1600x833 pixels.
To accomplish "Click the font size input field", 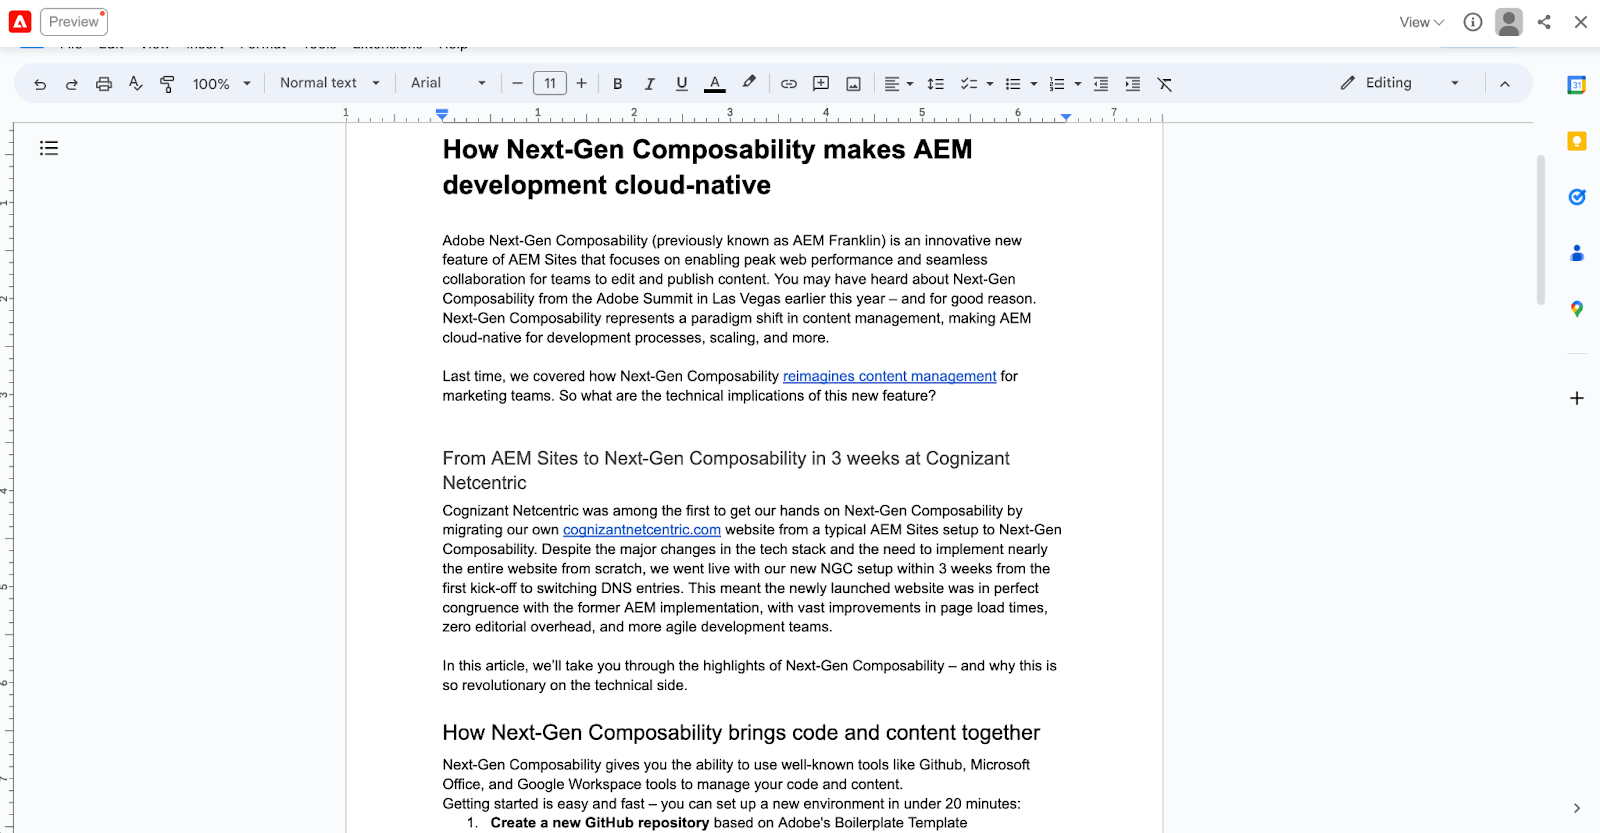I will 550,84.
